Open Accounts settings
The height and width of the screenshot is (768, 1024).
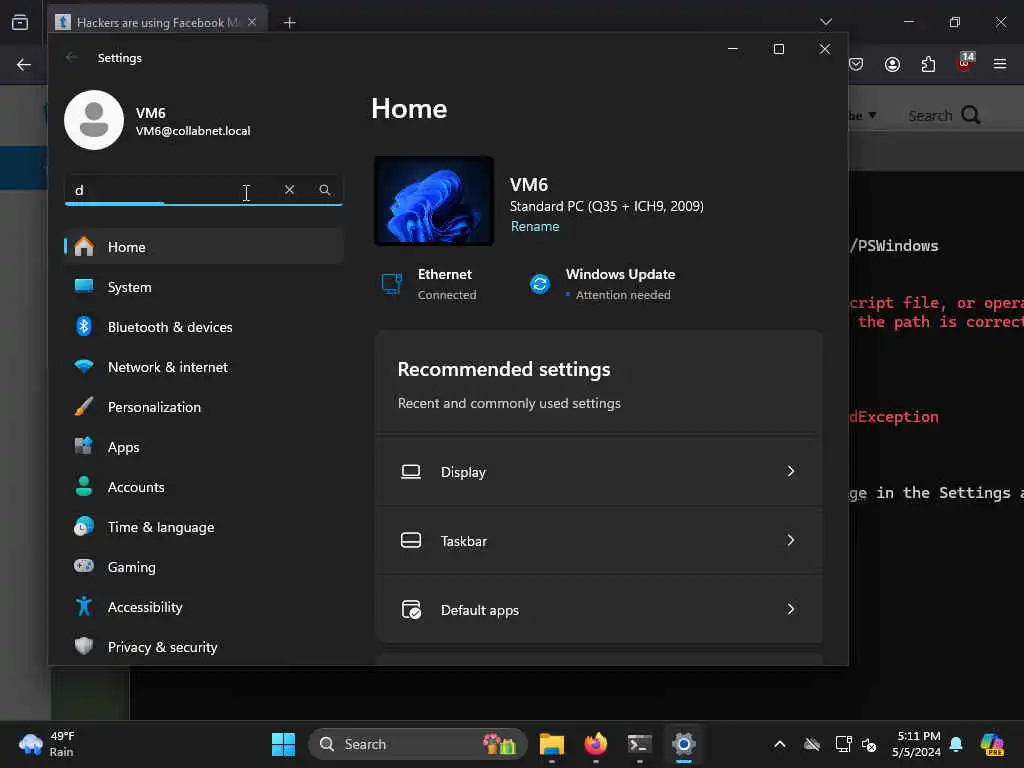click(204, 487)
